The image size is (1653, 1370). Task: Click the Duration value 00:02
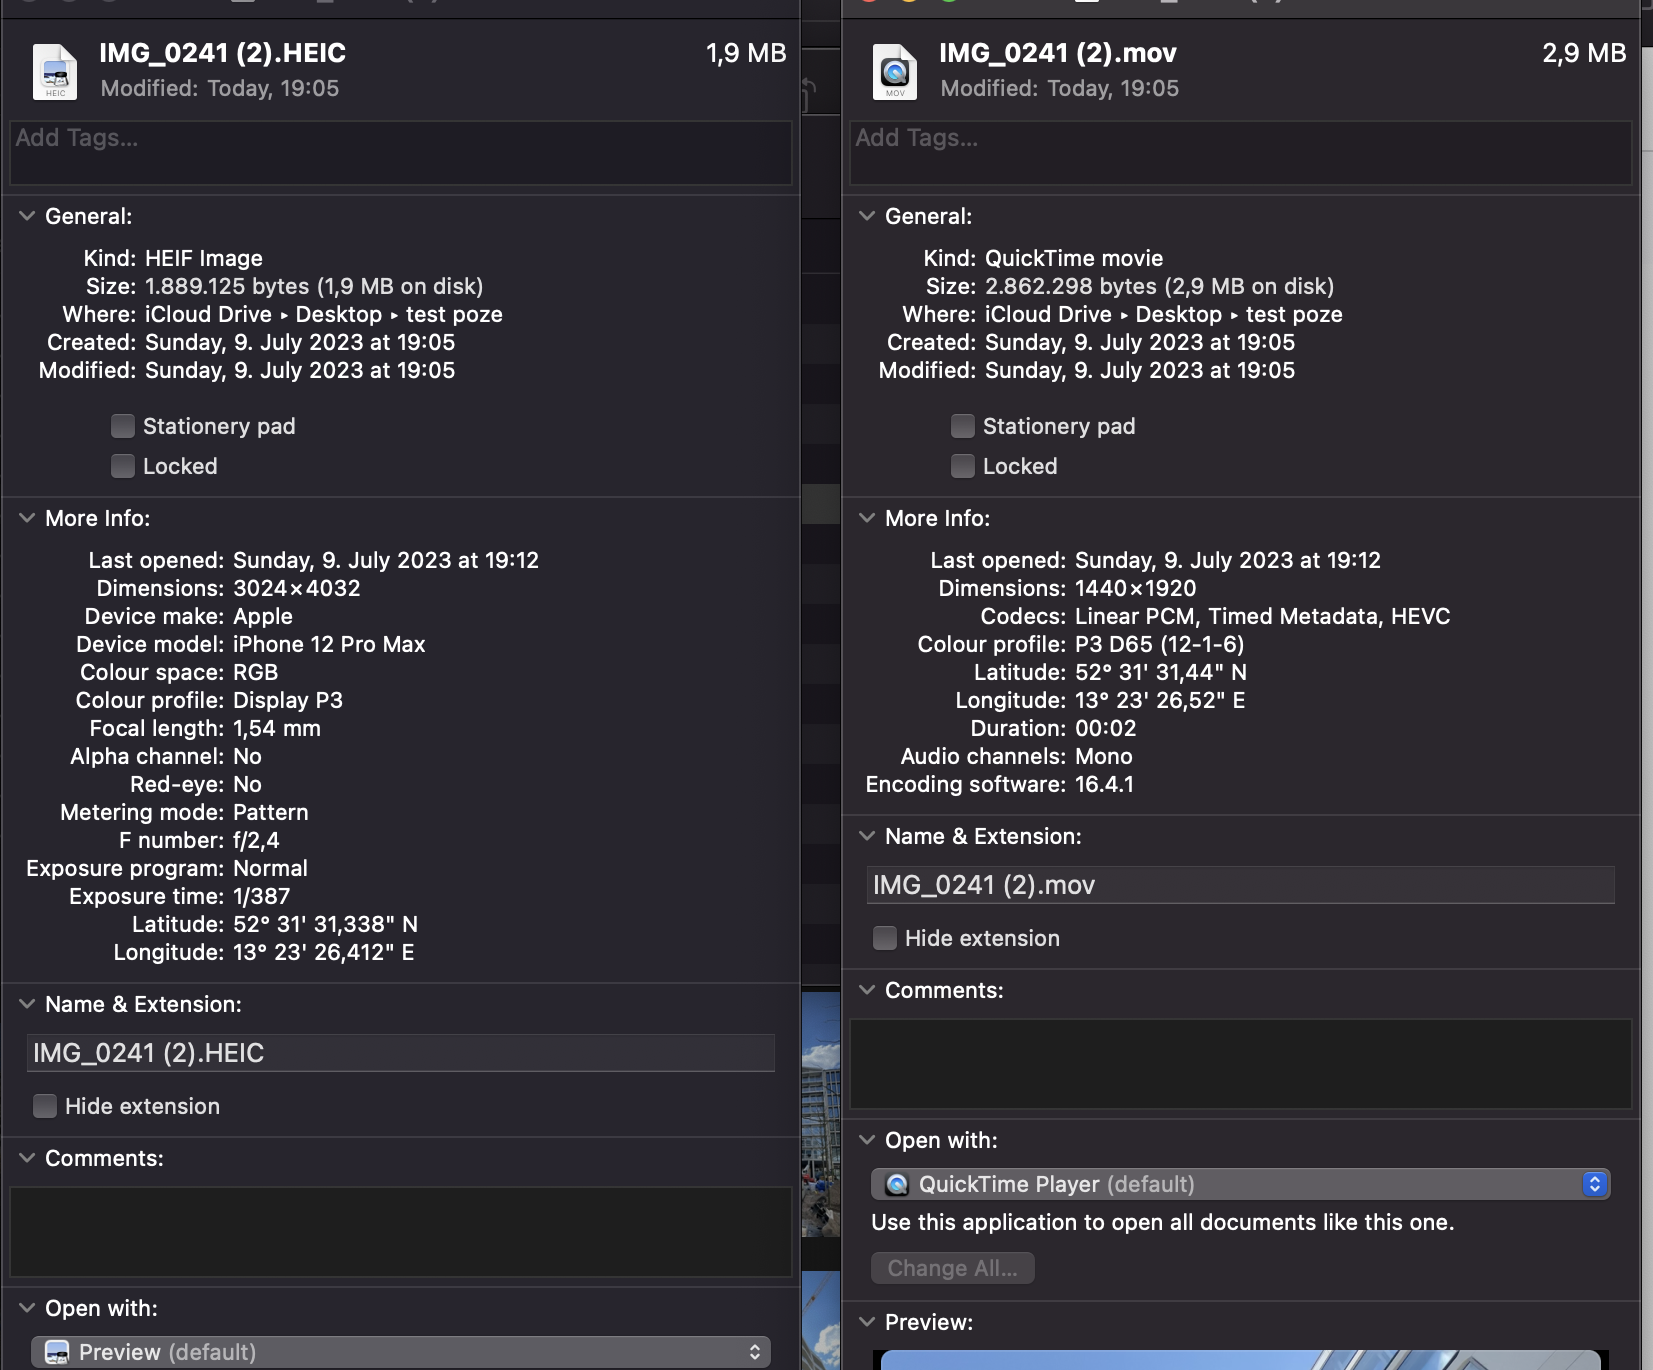1106,728
